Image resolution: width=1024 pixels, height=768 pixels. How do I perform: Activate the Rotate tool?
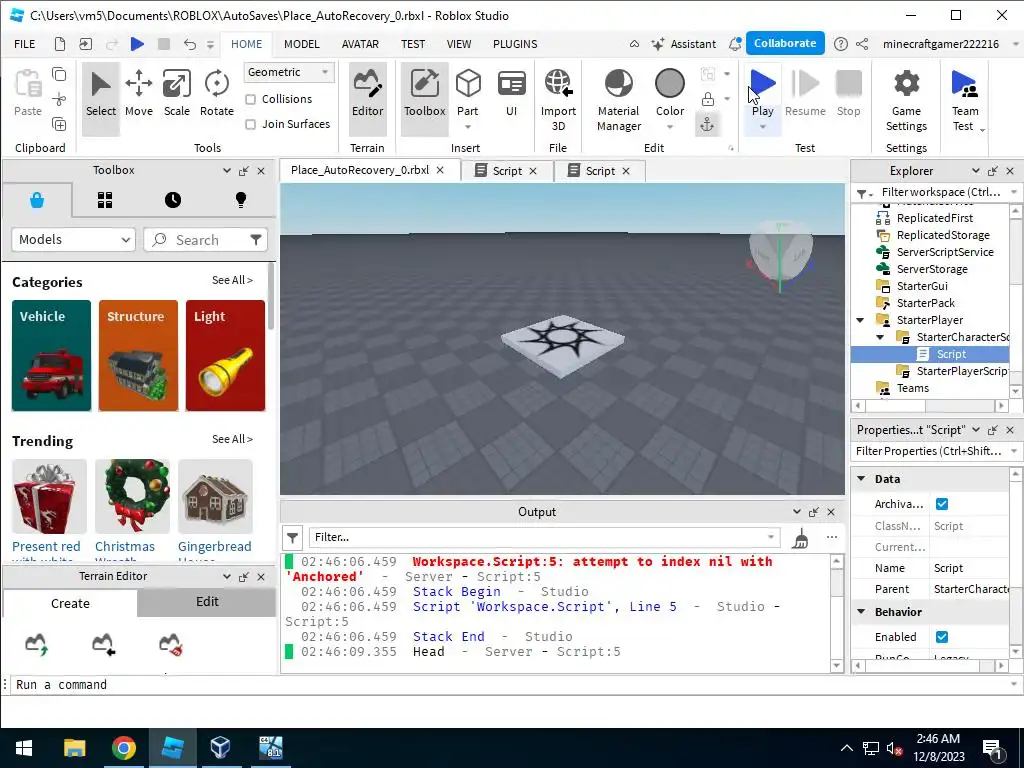[x=217, y=95]
